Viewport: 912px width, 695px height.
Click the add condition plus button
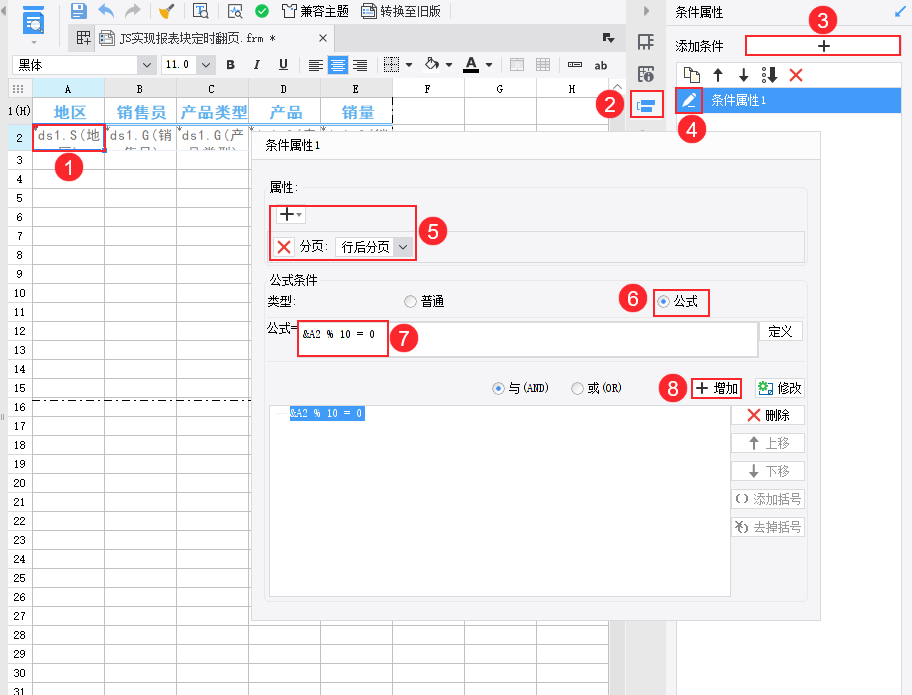click(x=823, y=46)
